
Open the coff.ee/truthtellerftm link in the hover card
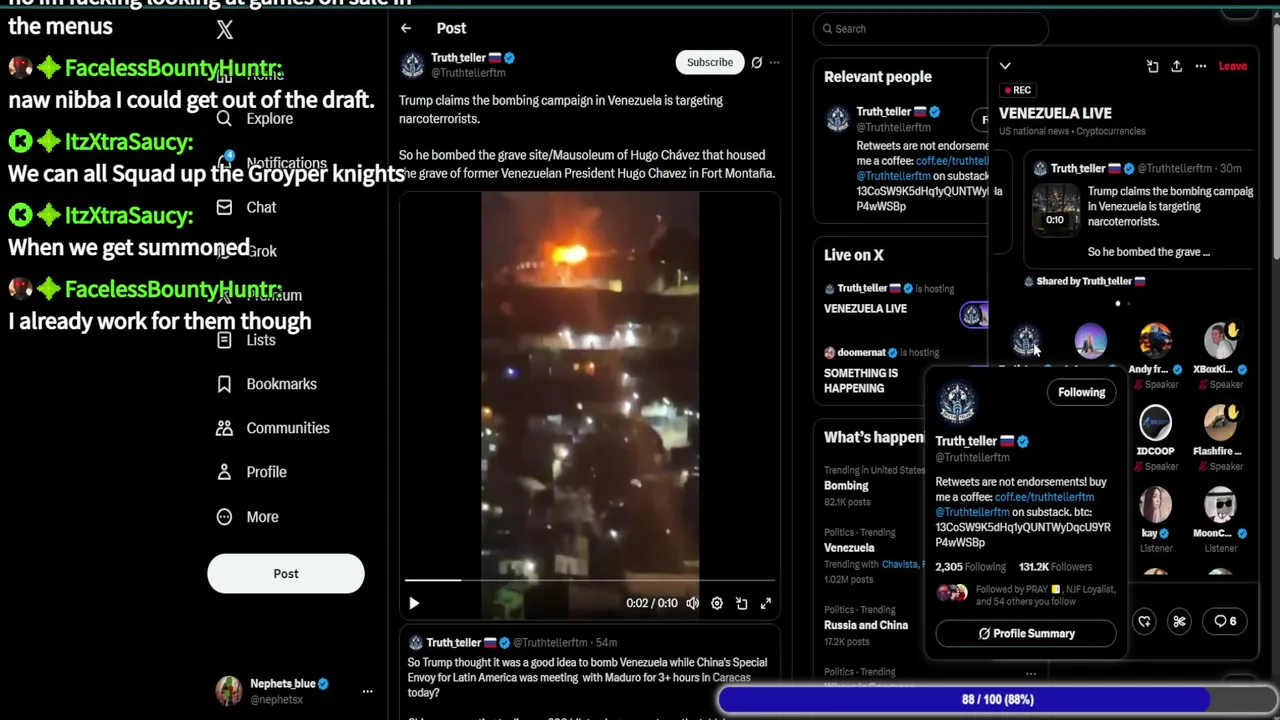coord(1044,497)
